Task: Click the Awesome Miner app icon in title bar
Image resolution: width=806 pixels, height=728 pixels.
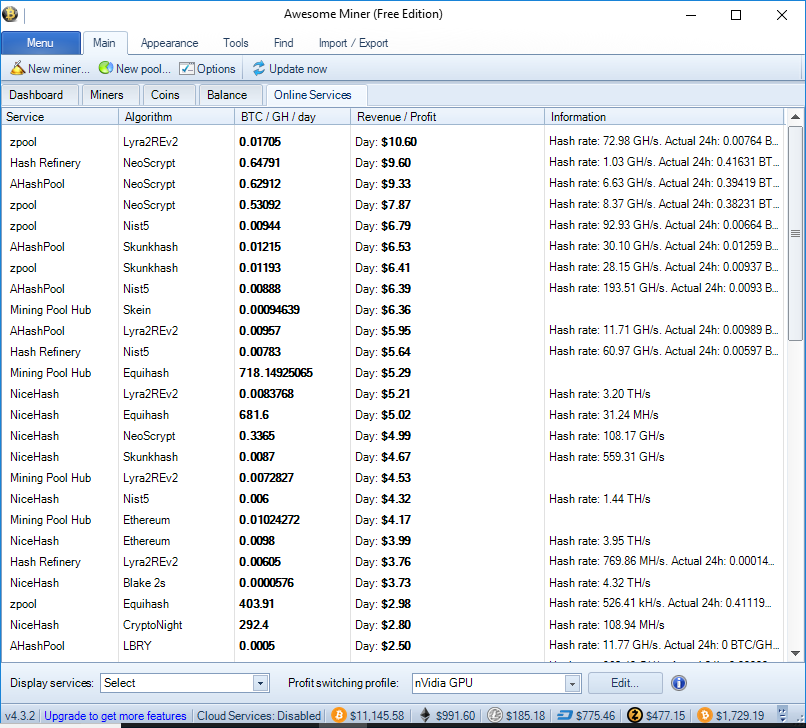Action: [10, 14]
